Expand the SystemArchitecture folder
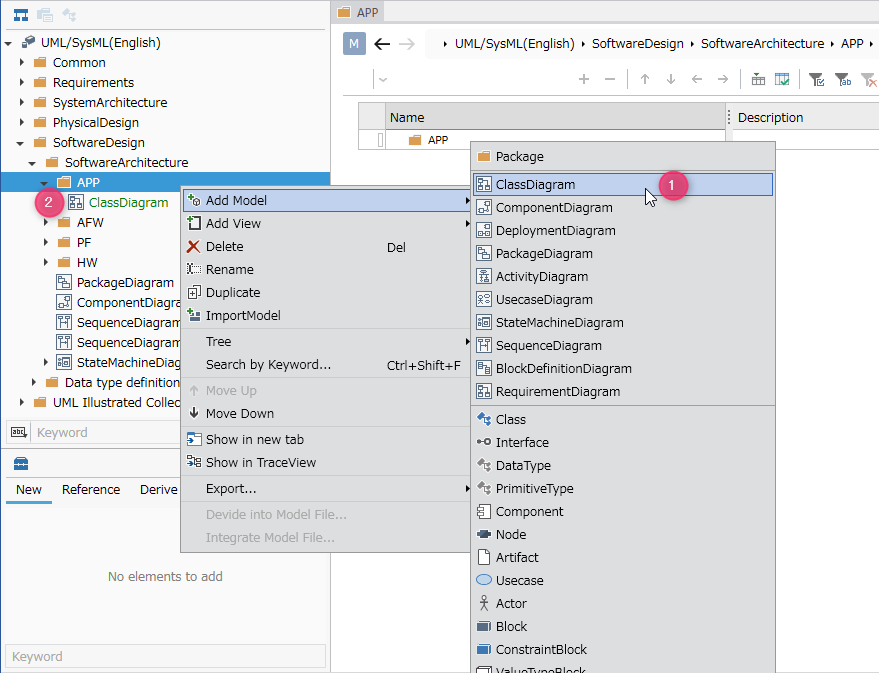 [x=21, y=103]
